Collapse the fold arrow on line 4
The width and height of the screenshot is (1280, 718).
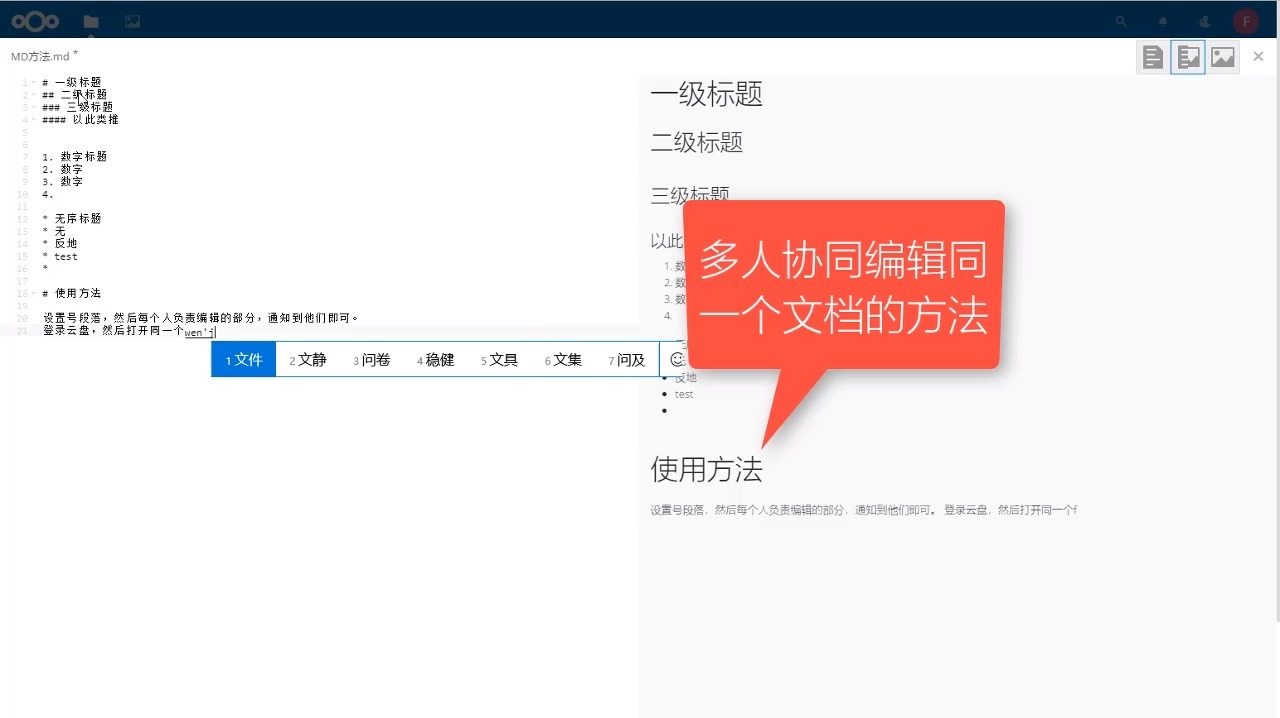[x=33, y=119]
